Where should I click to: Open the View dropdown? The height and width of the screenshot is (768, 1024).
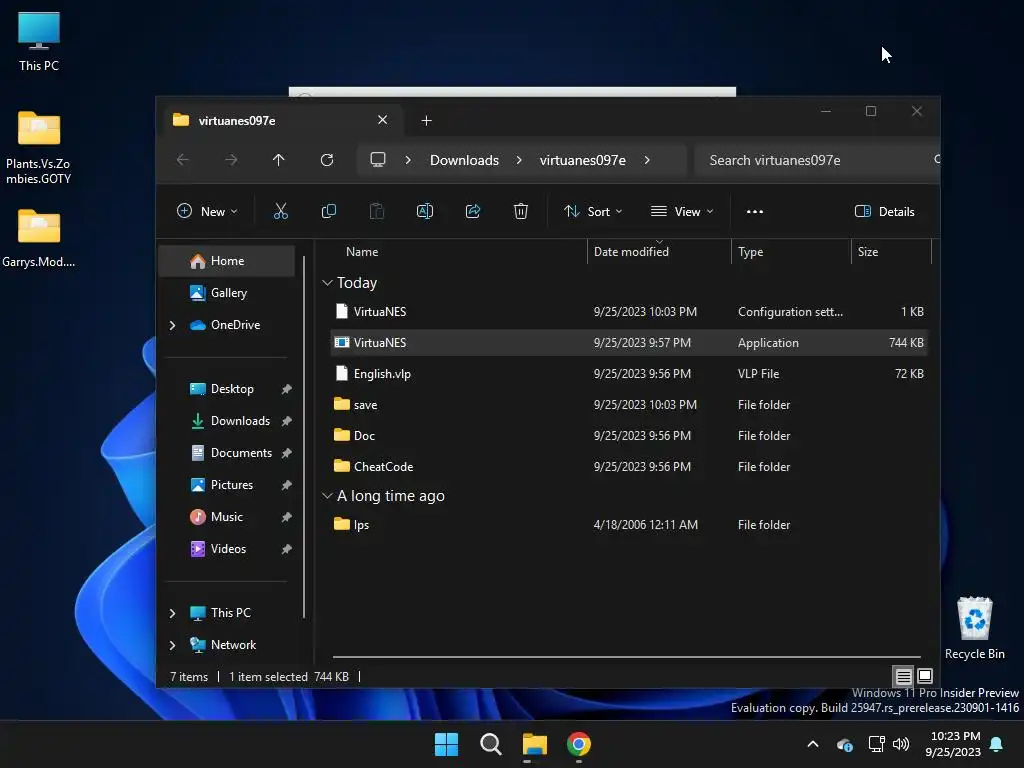pos(682,212)
